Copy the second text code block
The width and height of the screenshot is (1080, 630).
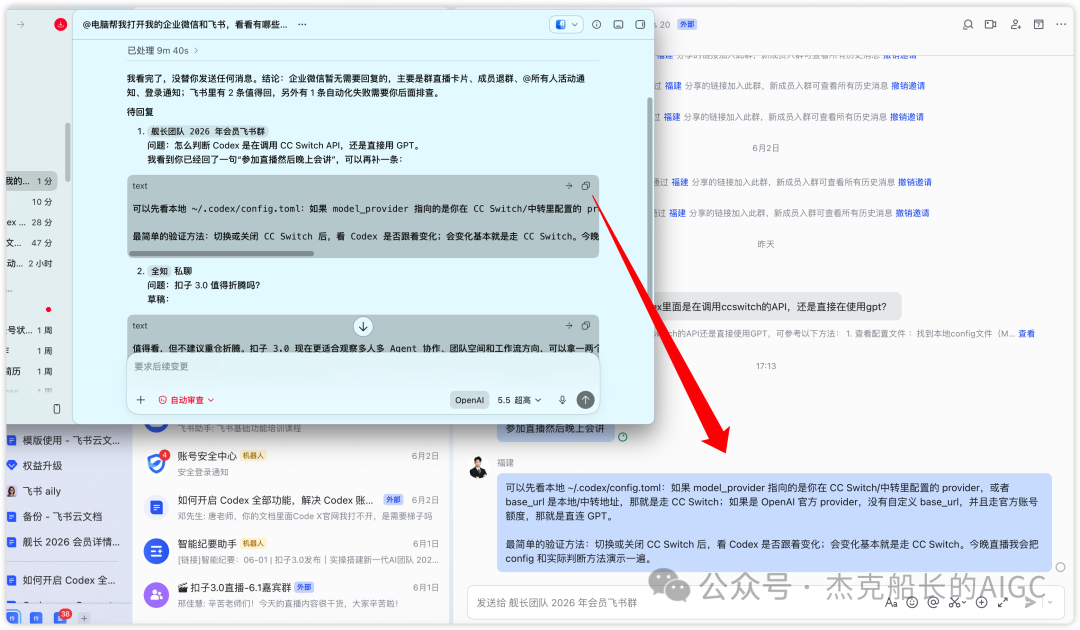(x=585, y=326)
